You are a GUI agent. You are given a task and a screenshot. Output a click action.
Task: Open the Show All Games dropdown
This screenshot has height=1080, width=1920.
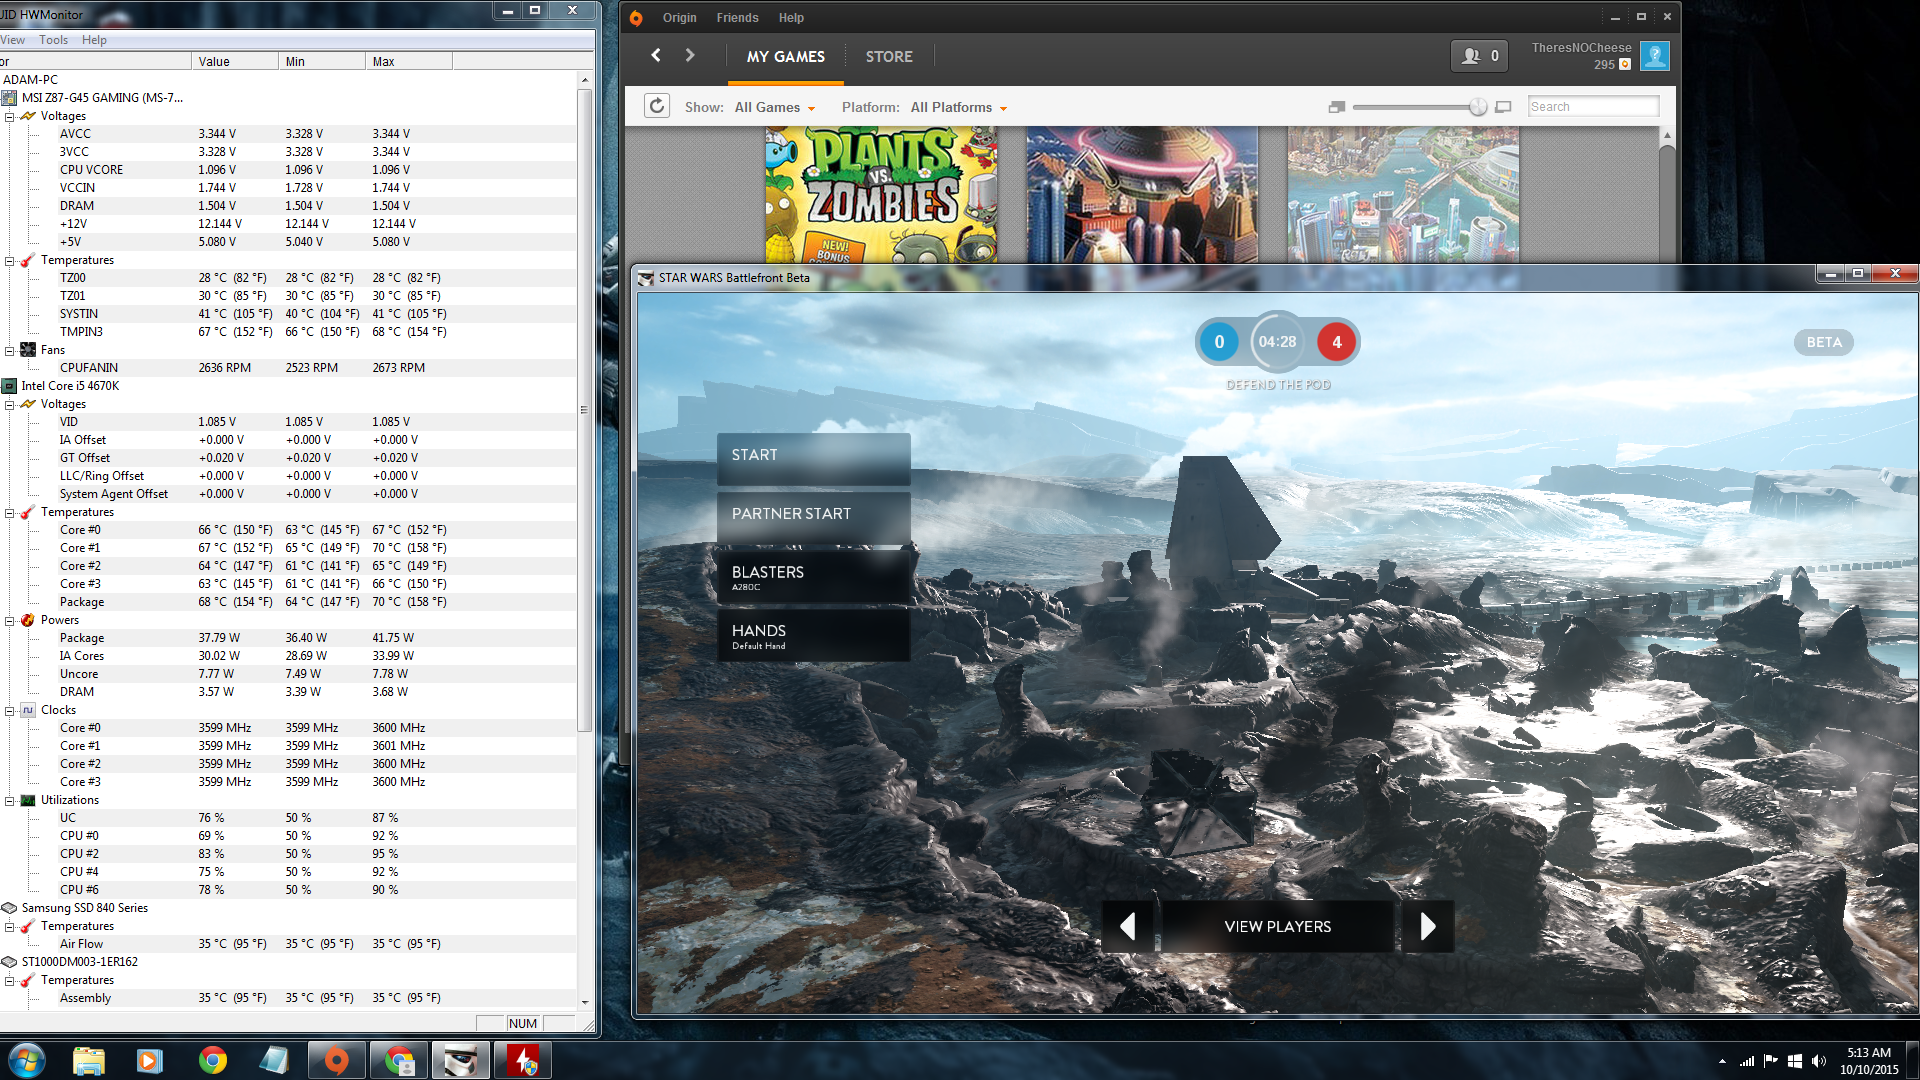(x=775, y=107)
